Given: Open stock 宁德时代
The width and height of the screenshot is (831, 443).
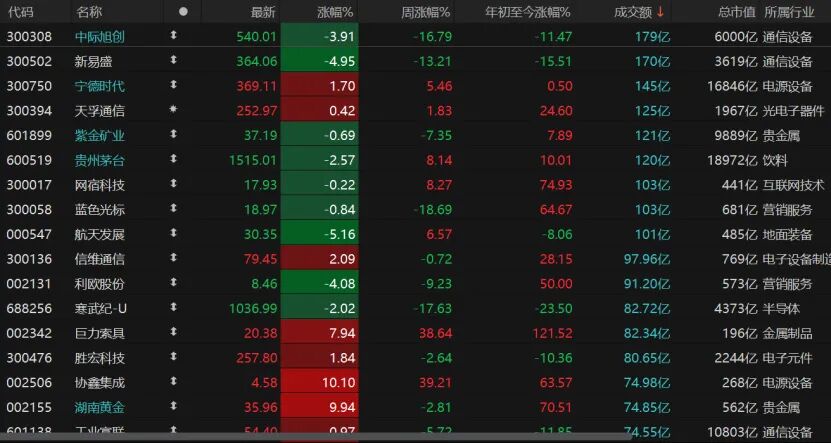Looking at the screenshot, I should coord(100,86).
